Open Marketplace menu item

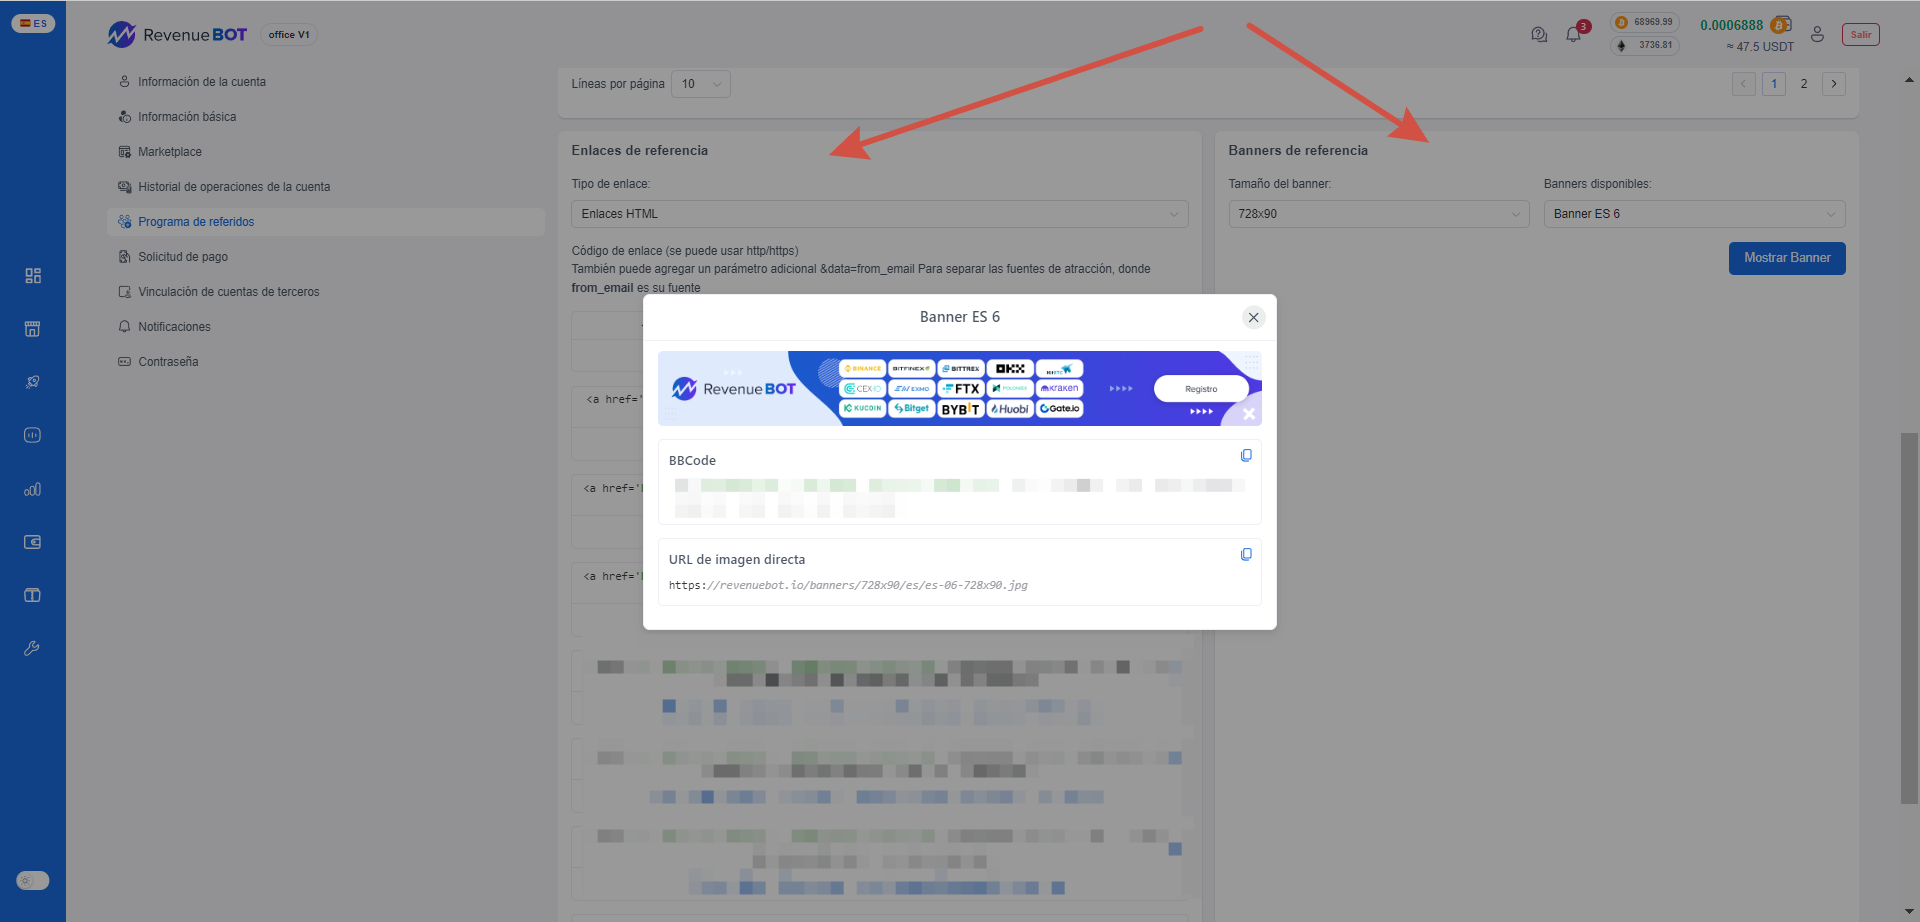click(x=326, y=152)
